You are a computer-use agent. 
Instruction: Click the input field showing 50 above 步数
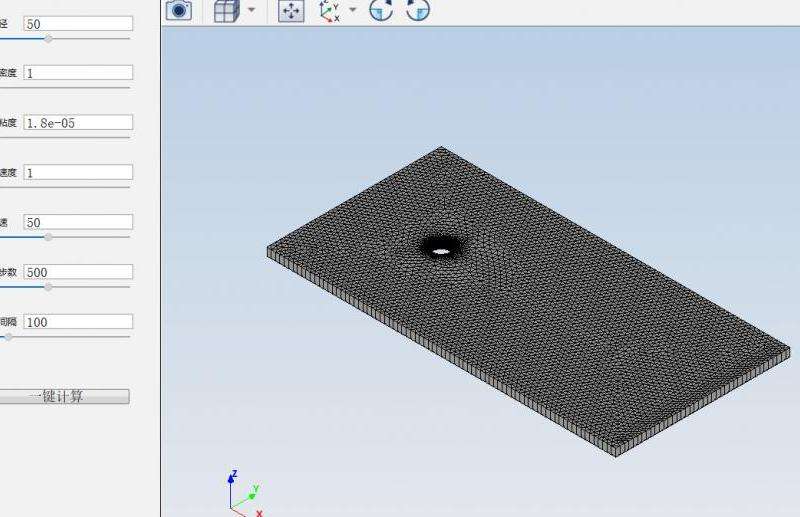[78, 223]
